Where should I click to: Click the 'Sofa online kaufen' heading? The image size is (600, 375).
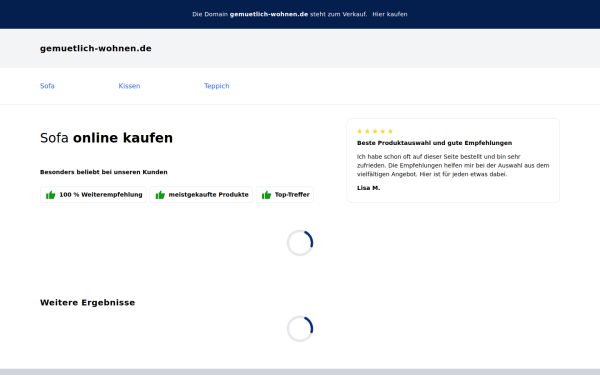tap(106, 138)
